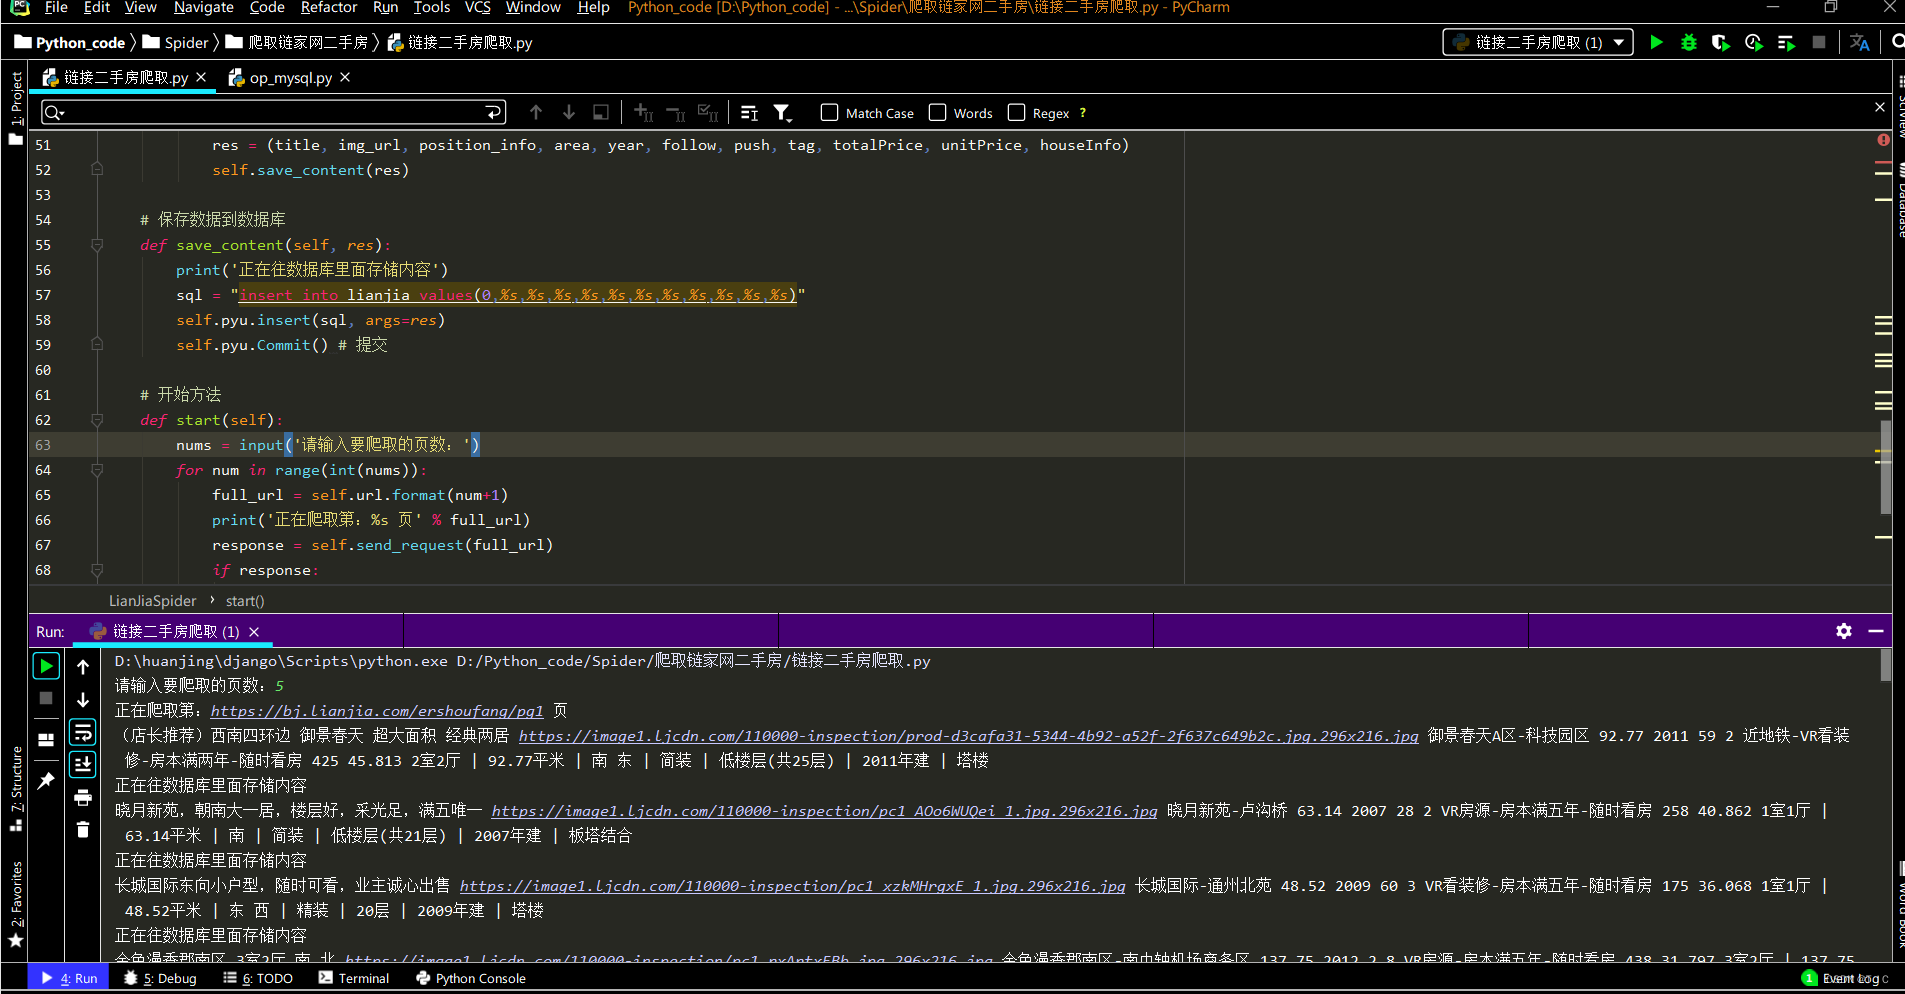Screen dimensions: 1905x994
Task: Open run configuration dropdown
Action: point(1538,42)
